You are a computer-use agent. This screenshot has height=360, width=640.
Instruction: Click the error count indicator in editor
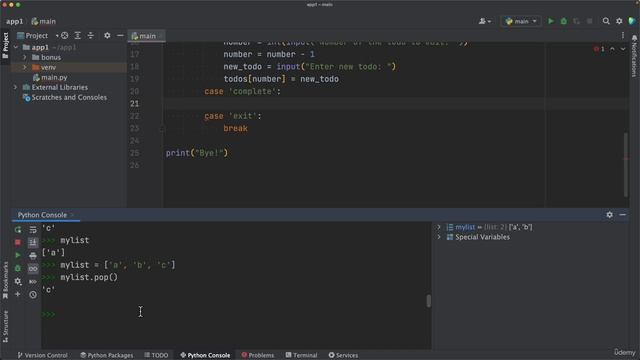pos(599,49)
